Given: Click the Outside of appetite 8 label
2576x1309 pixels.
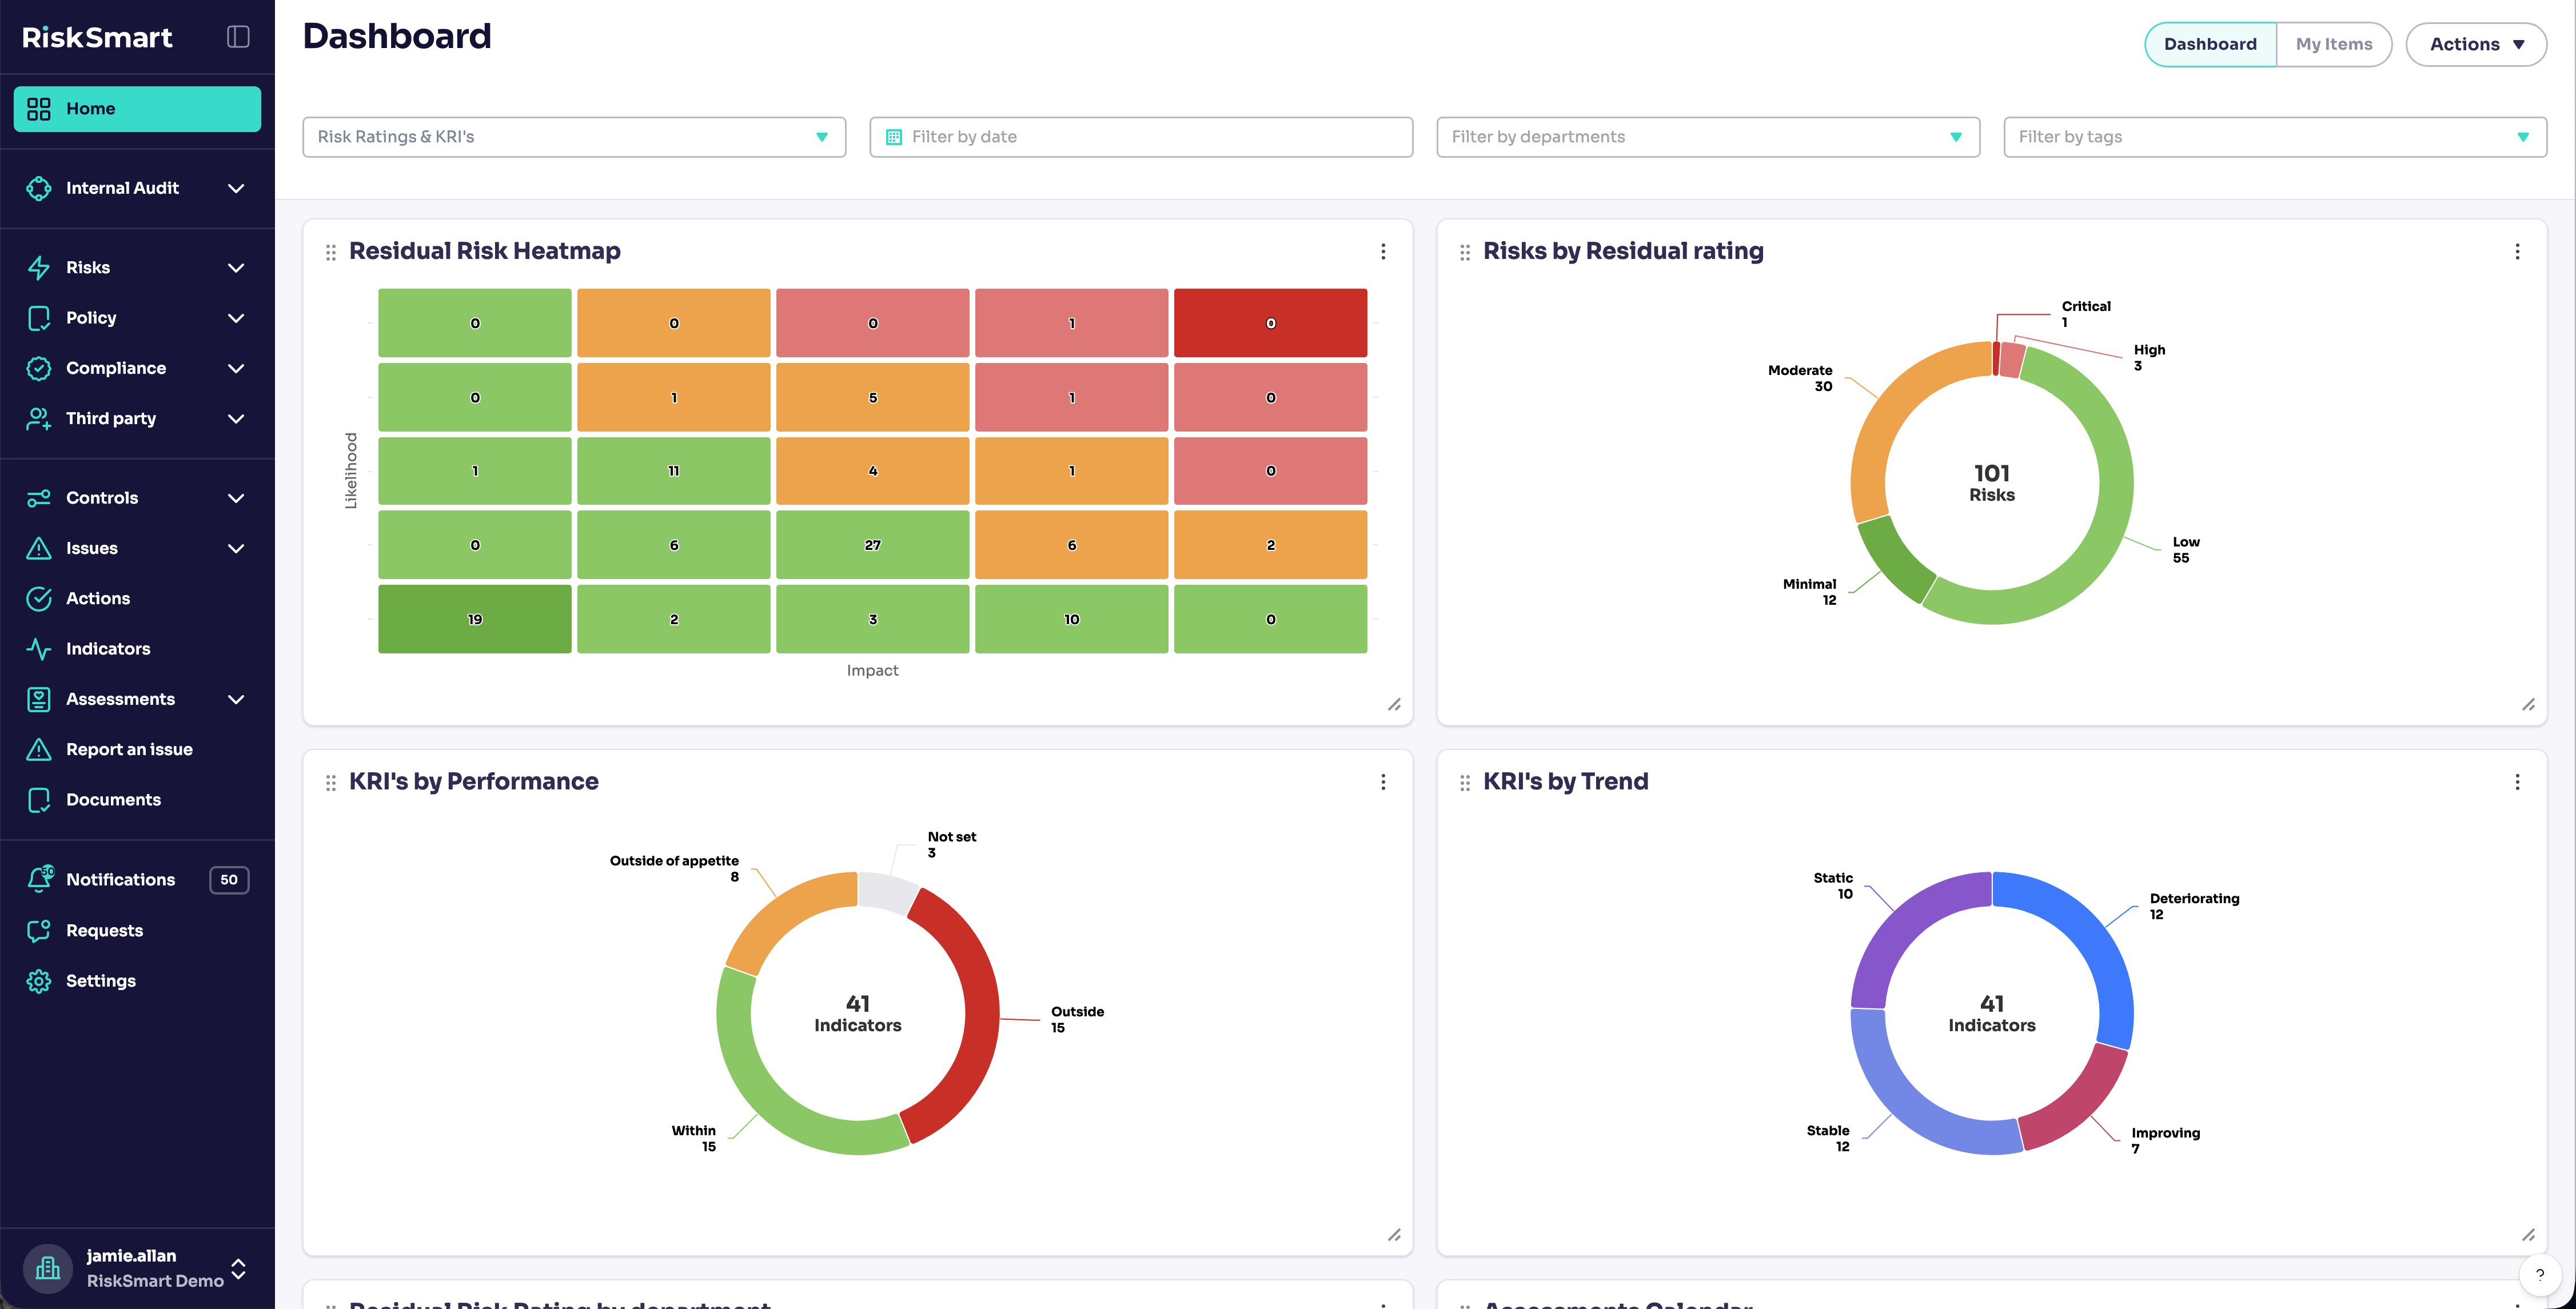Looking at the screenshot, I should (674, 868).
